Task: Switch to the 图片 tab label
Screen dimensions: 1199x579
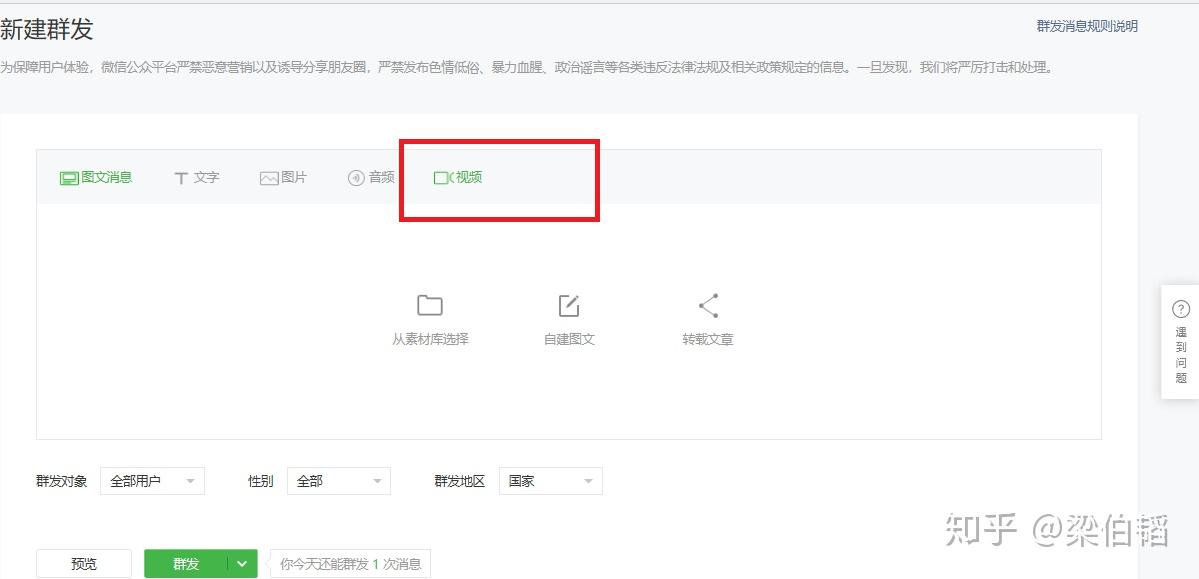Action: click(294, 177)
